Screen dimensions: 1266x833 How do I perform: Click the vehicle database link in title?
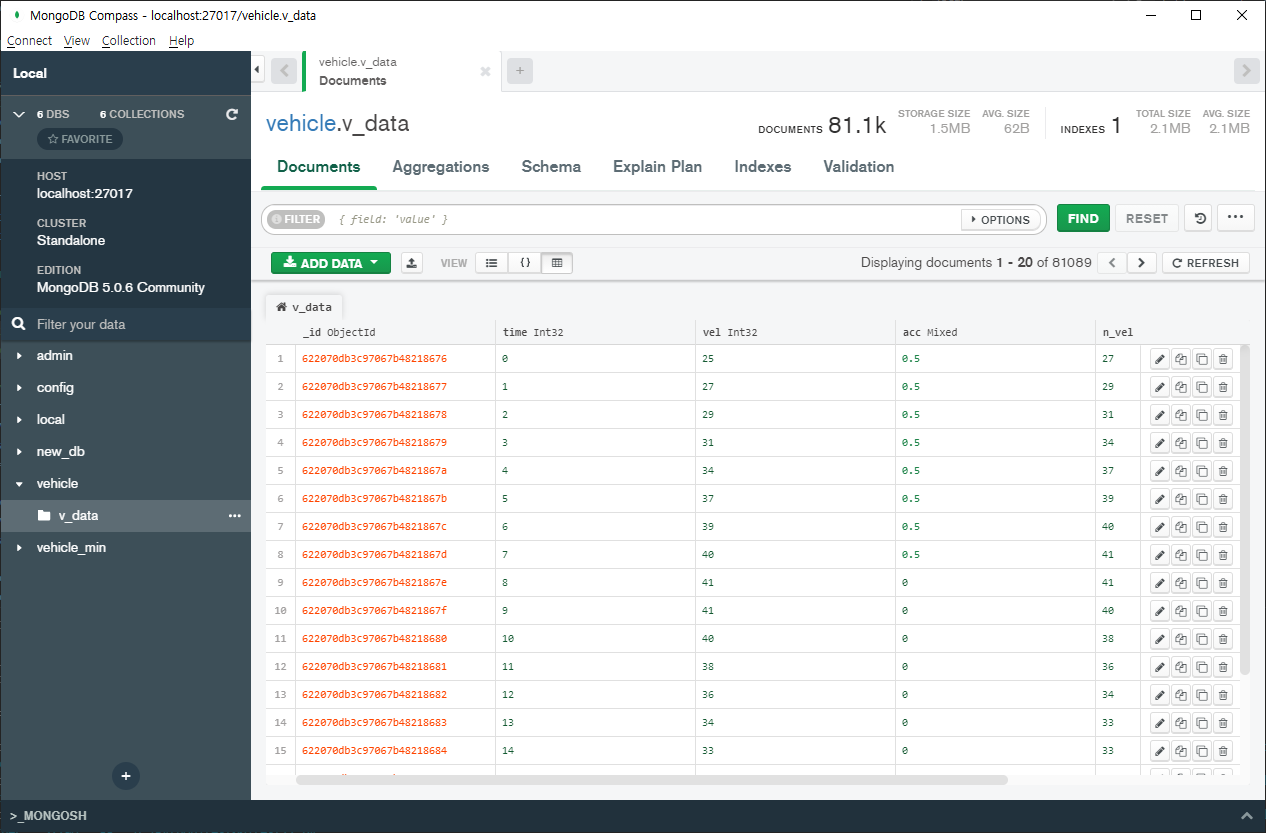[x=300, y=124]
